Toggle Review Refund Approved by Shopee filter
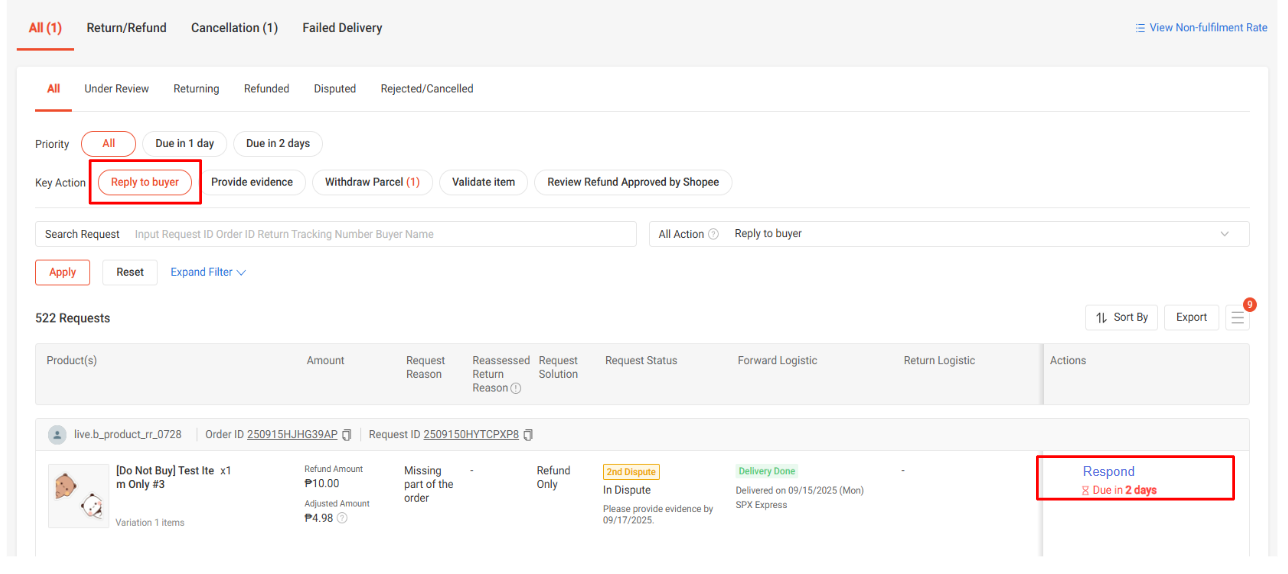Image resolution: width=1288 pixels, height=574 pixels. (x=633, y=182)
